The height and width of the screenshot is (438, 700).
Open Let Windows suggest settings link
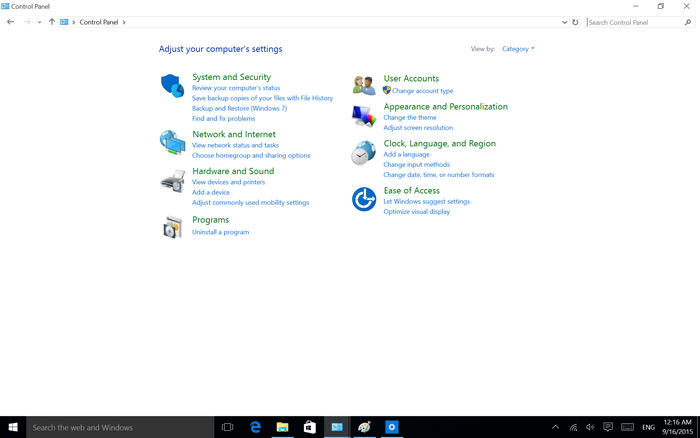coord(426,202)
